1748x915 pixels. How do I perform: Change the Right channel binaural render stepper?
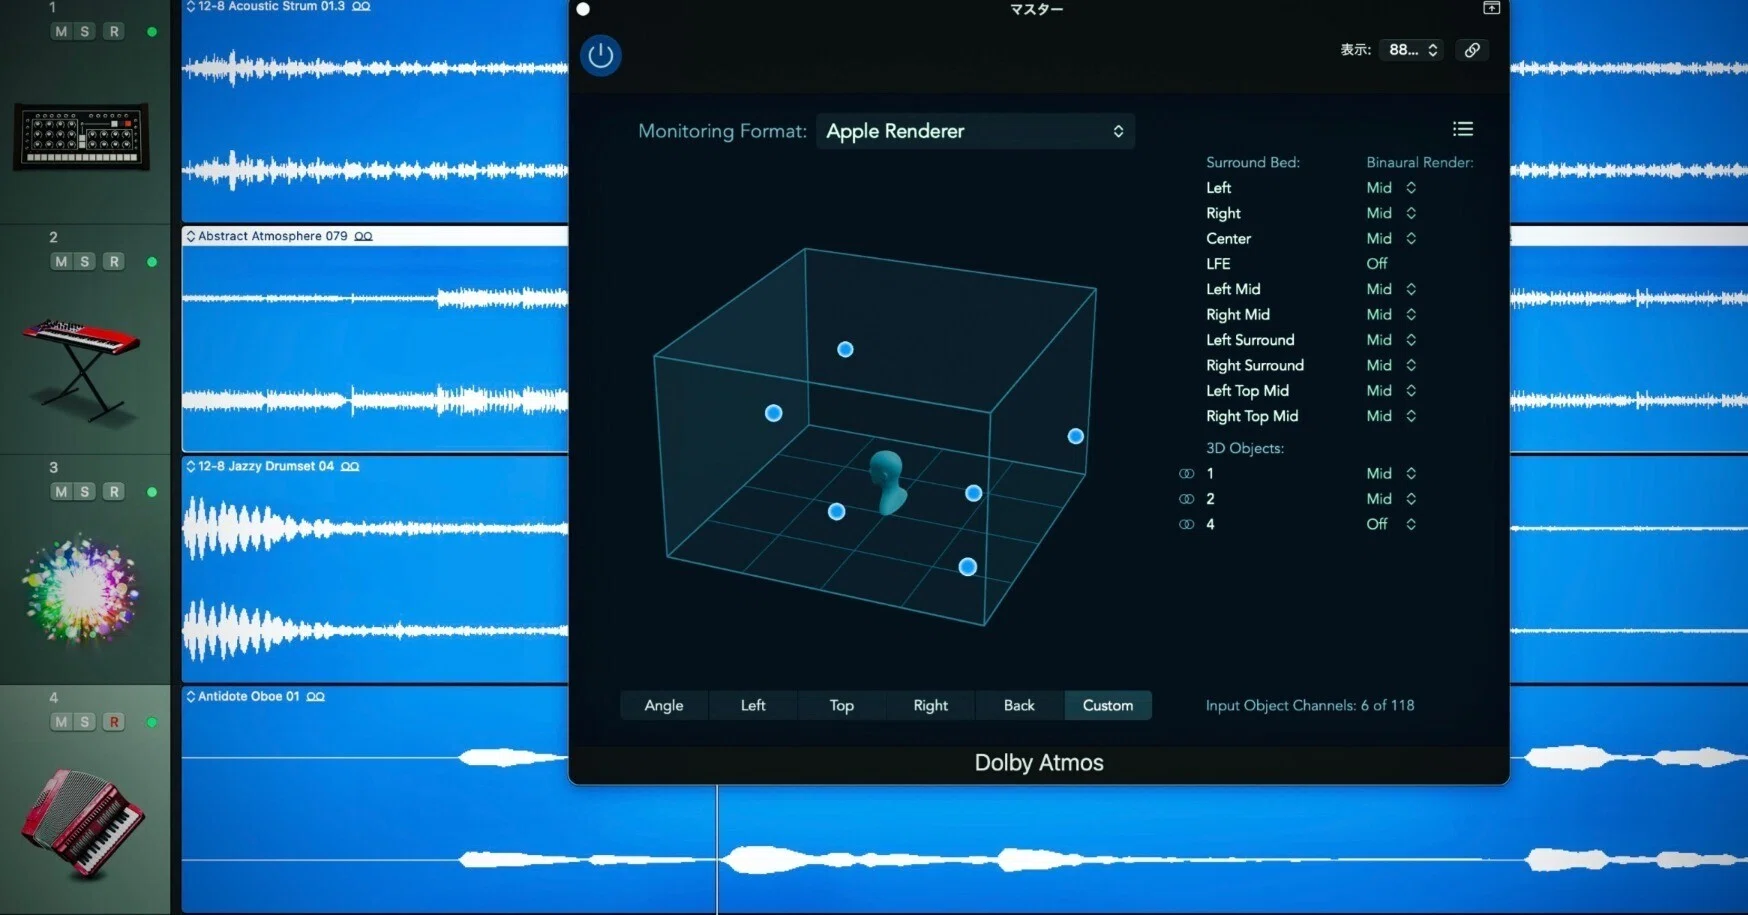tap(1411, 213)
